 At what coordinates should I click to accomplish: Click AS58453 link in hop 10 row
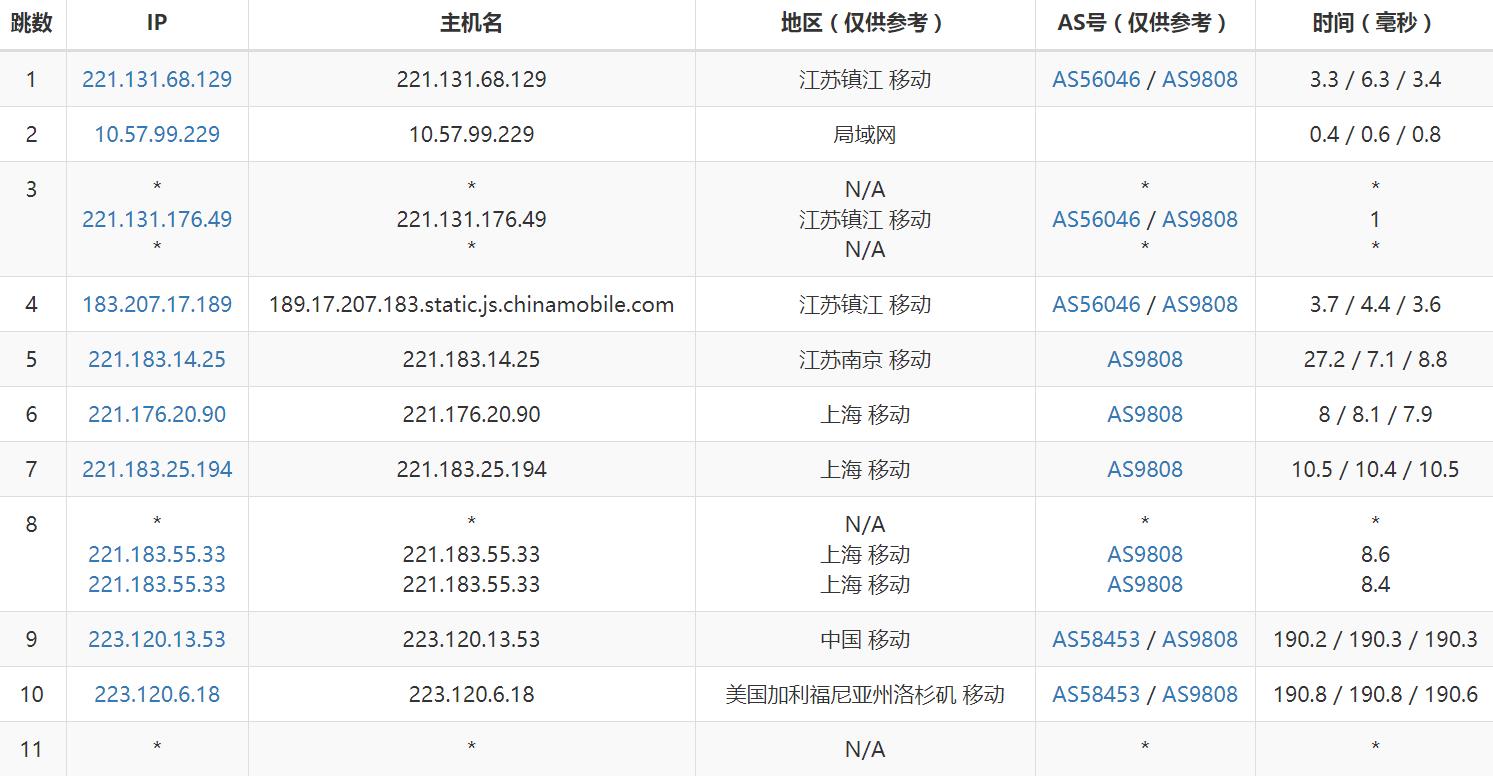click(x=1096, y=694)
